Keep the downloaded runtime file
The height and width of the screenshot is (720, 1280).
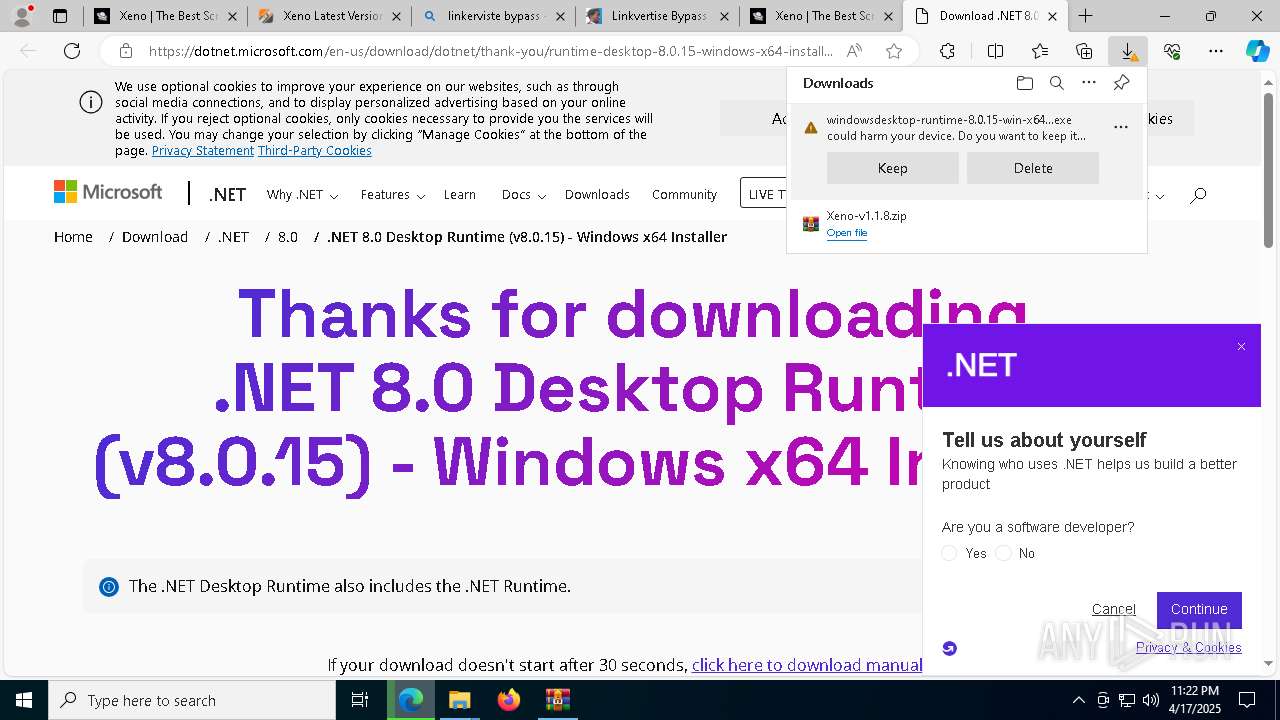tap(892, 168)
